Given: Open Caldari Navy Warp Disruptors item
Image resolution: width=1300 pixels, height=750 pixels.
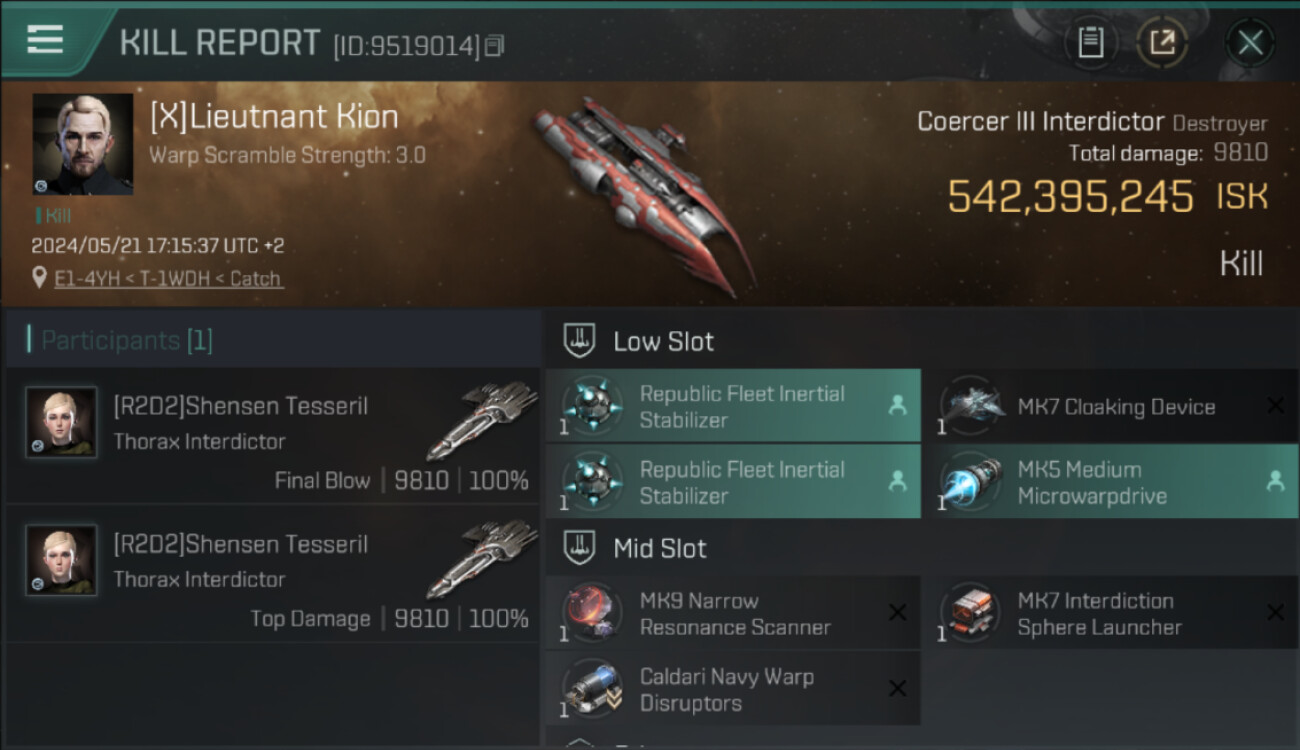Looking at the screenshot, I should 733,689.
